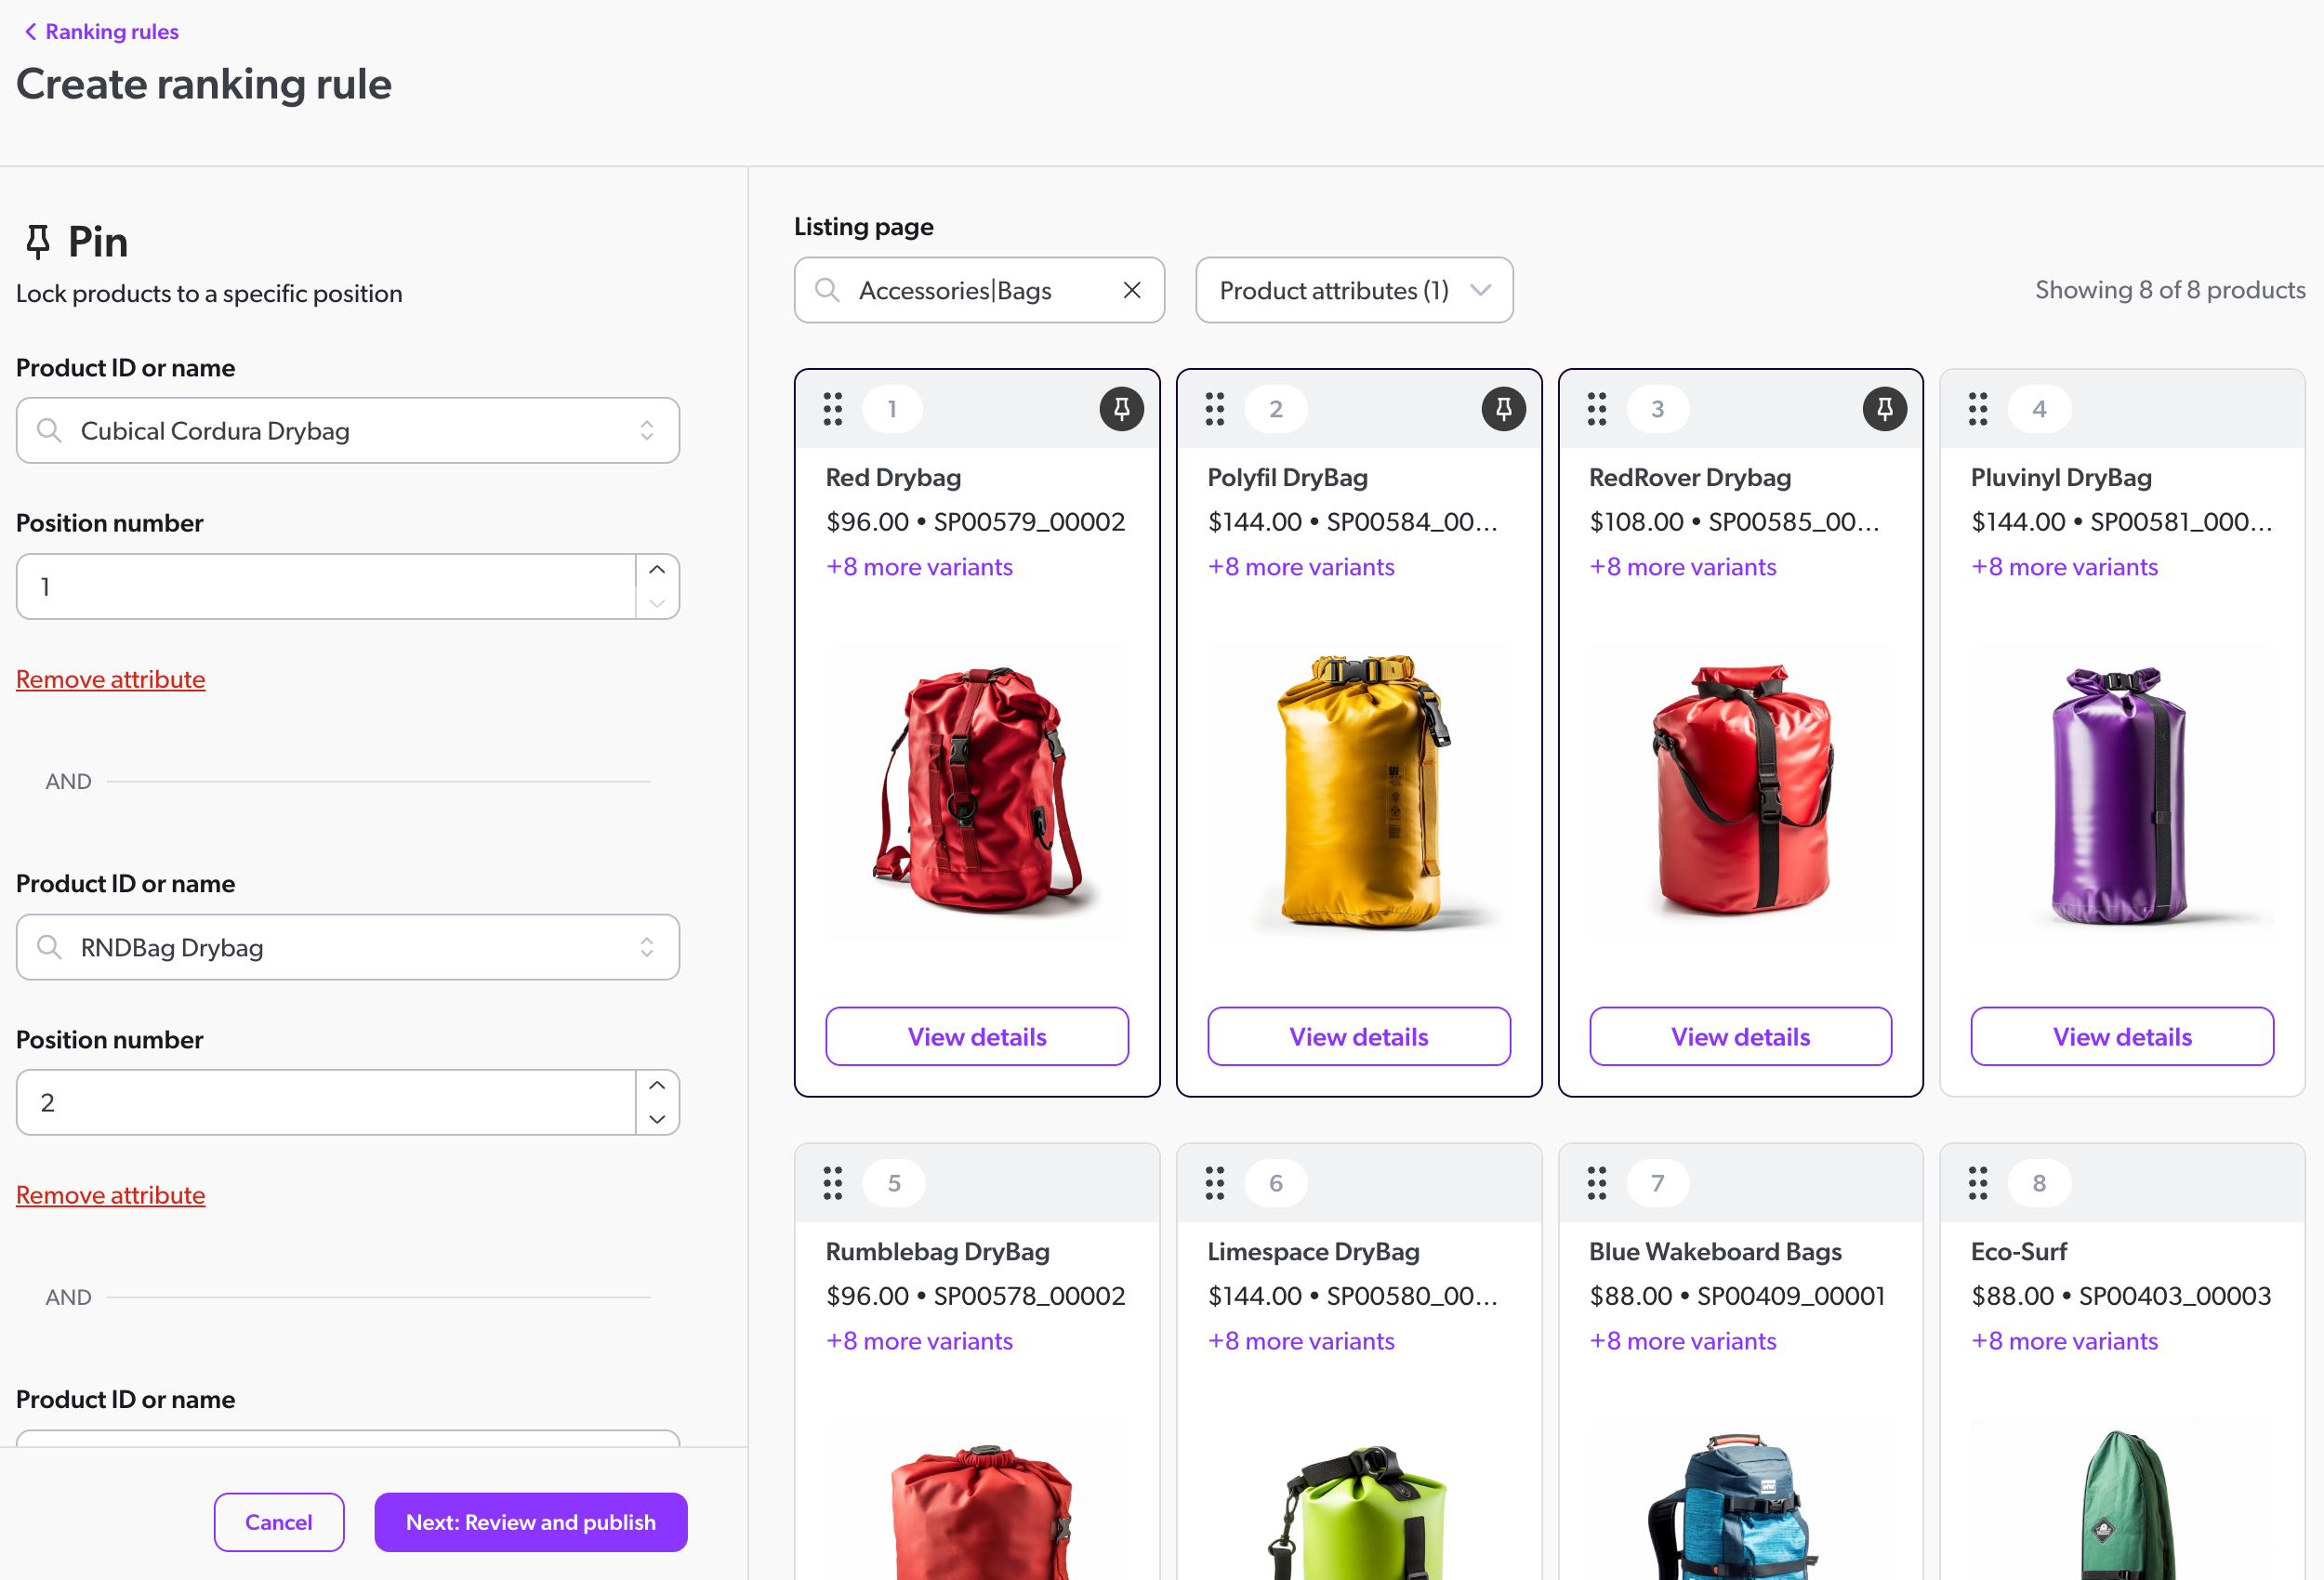Click drag handle of Limespace DryBag card
Screen dimensions: 2324x1580
tap(1214, 1183)
